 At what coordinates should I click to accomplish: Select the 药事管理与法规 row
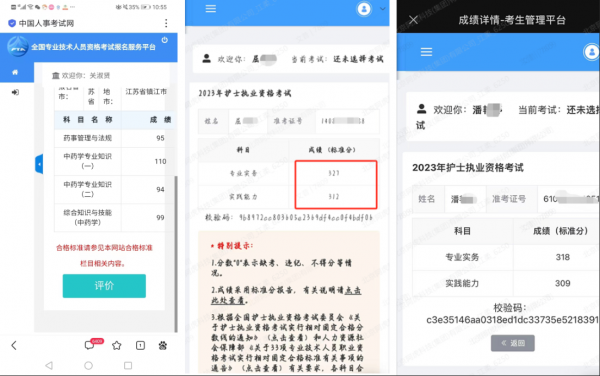coord(114,138)
